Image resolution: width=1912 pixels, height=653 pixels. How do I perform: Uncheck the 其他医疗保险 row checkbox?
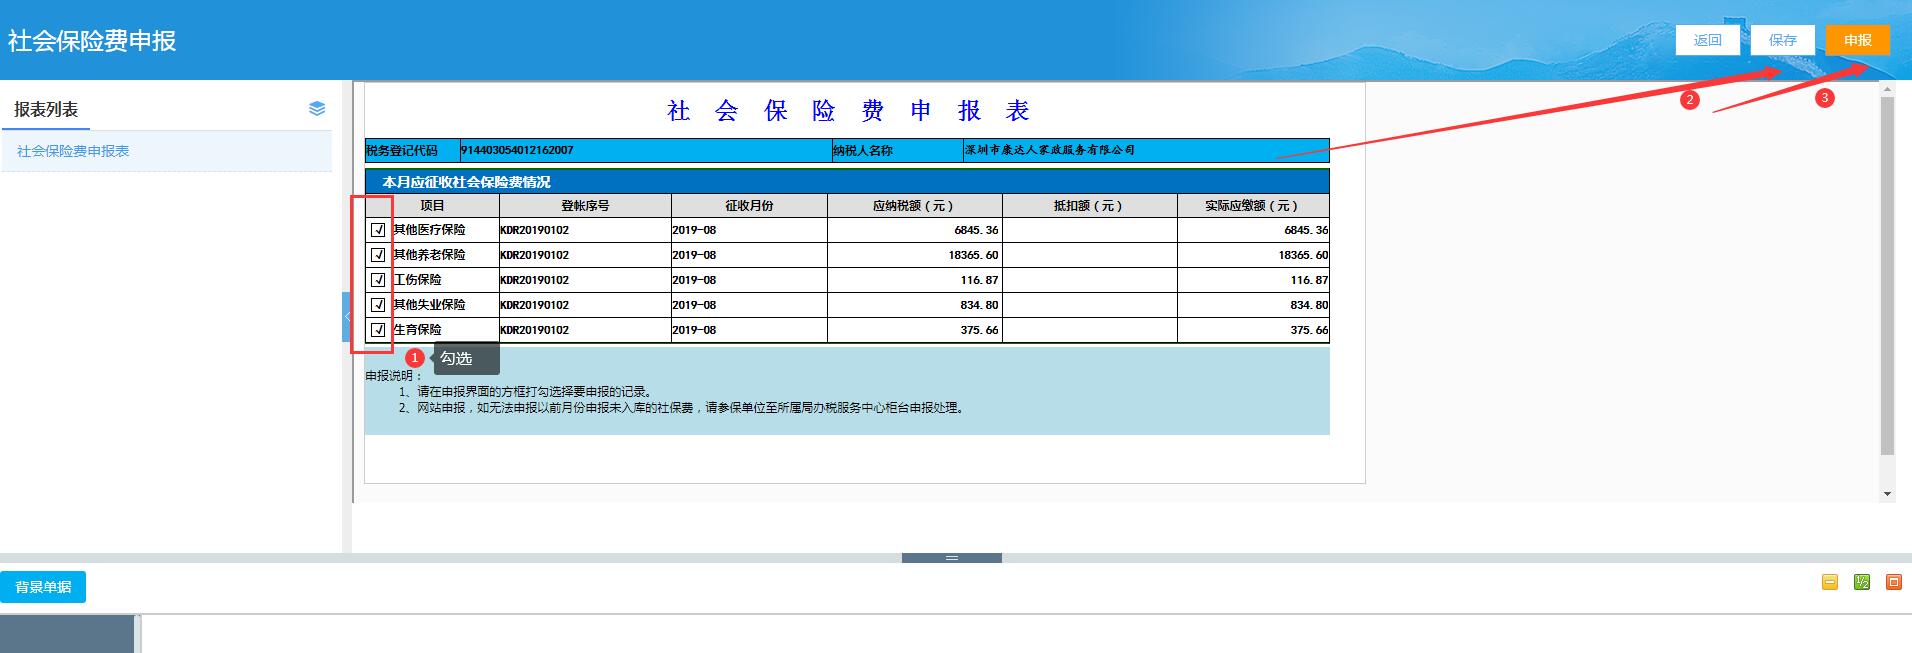378,230
